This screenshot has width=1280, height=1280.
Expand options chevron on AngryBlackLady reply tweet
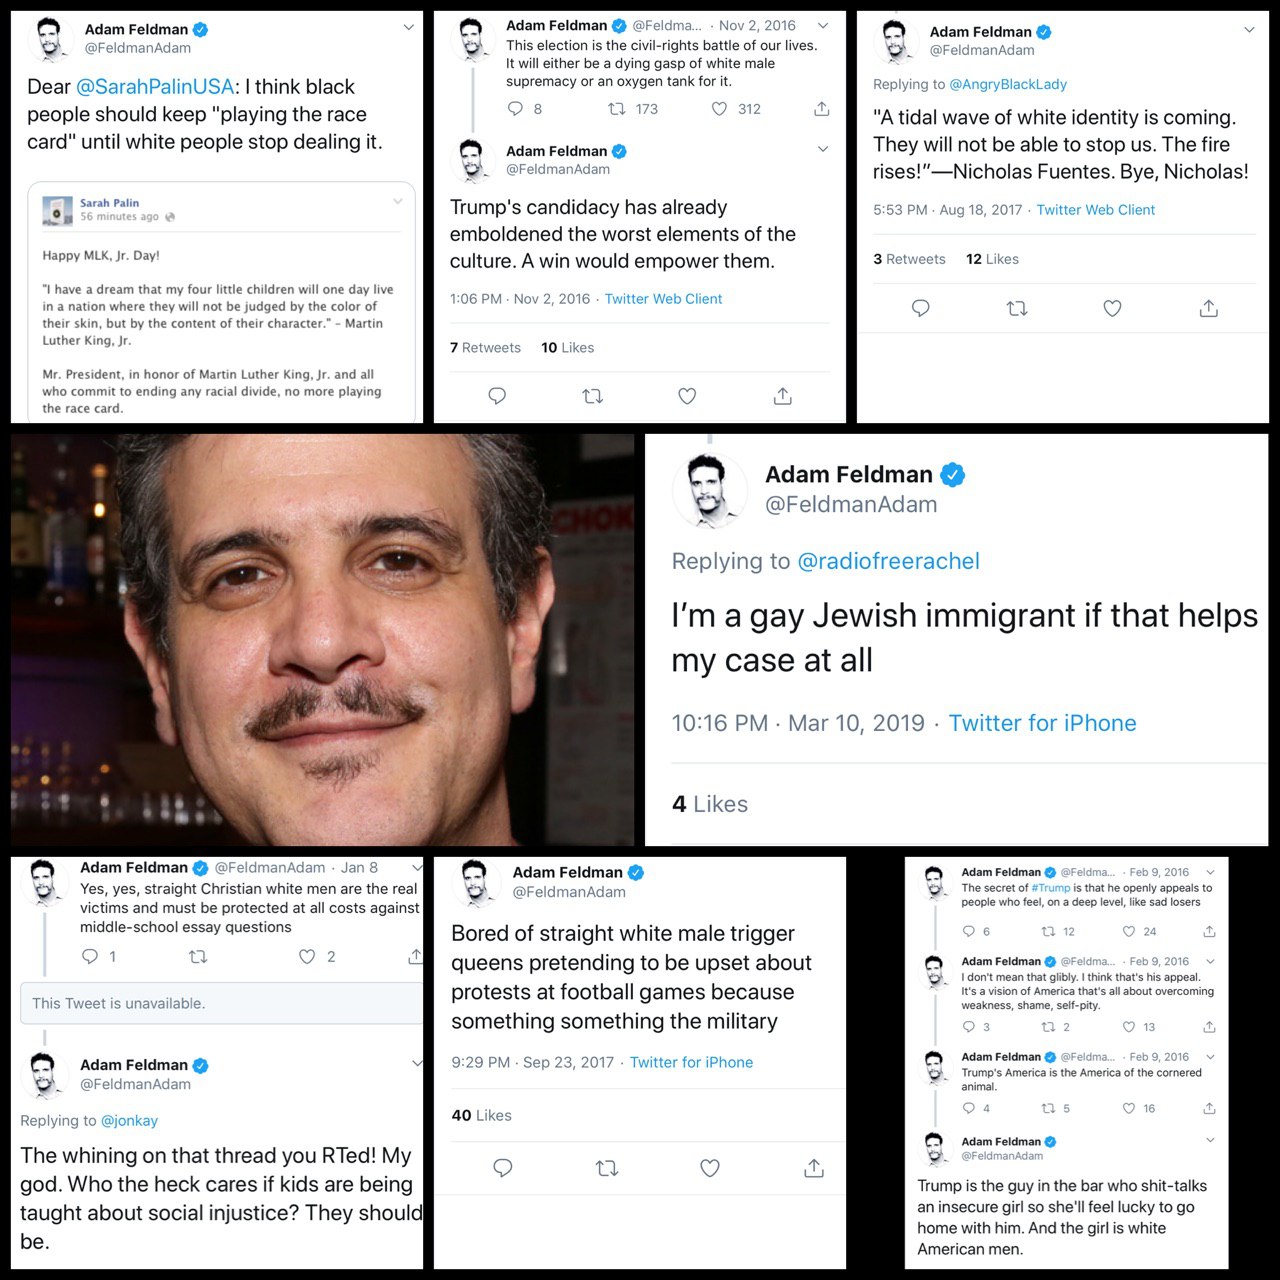1249,30
